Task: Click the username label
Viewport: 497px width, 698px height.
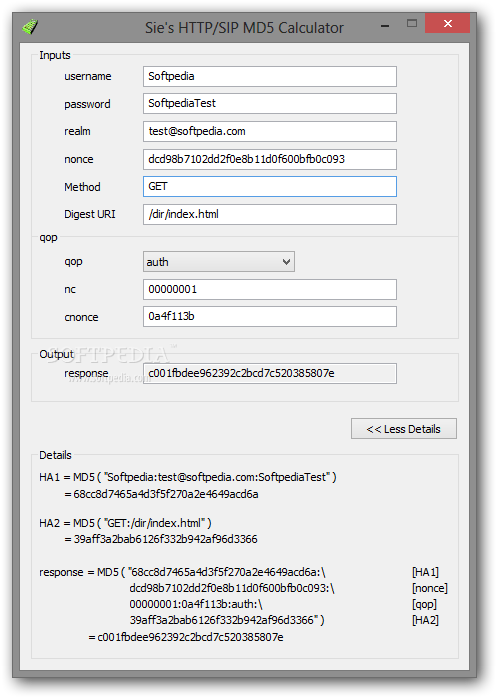Action: [x=88, y=76]
